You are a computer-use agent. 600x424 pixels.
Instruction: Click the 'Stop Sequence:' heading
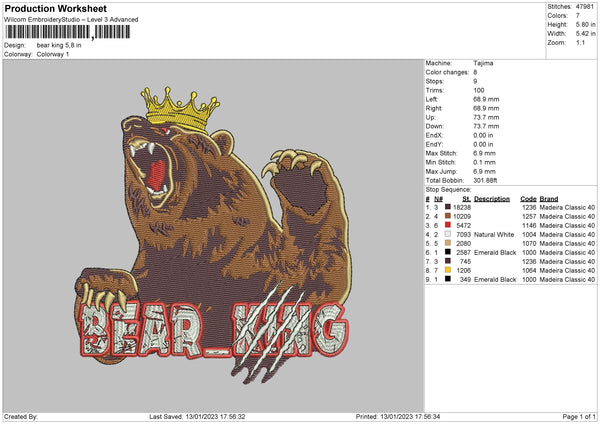tap(448, 190)
